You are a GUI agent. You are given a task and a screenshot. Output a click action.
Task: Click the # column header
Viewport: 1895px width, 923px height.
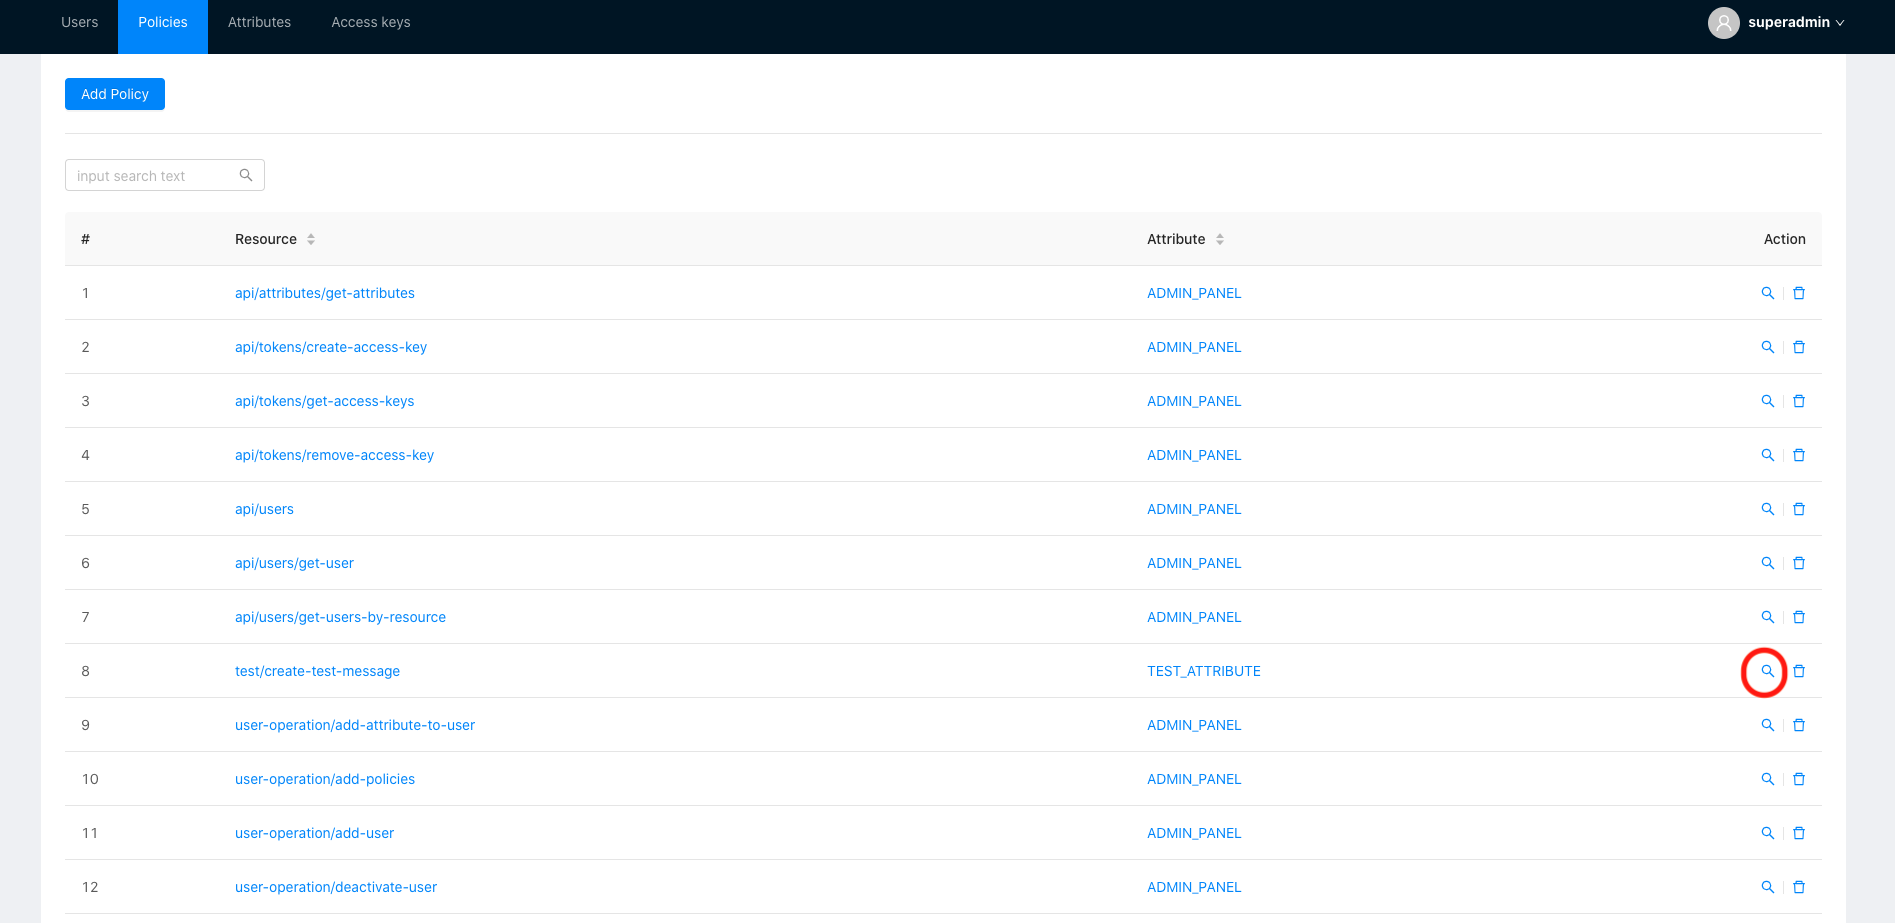tap(86, 239)
